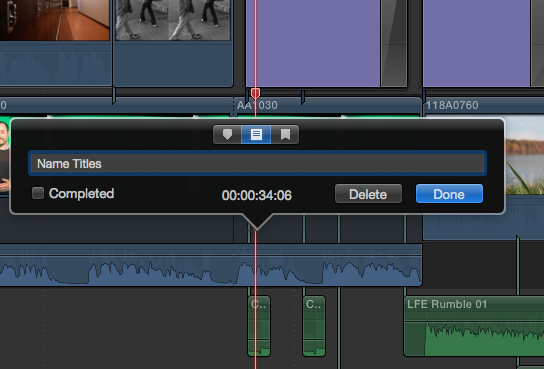Select the second small green C.. audio clip
The image size is (544, 369).
pyautogui.click(x=314, y=326)
